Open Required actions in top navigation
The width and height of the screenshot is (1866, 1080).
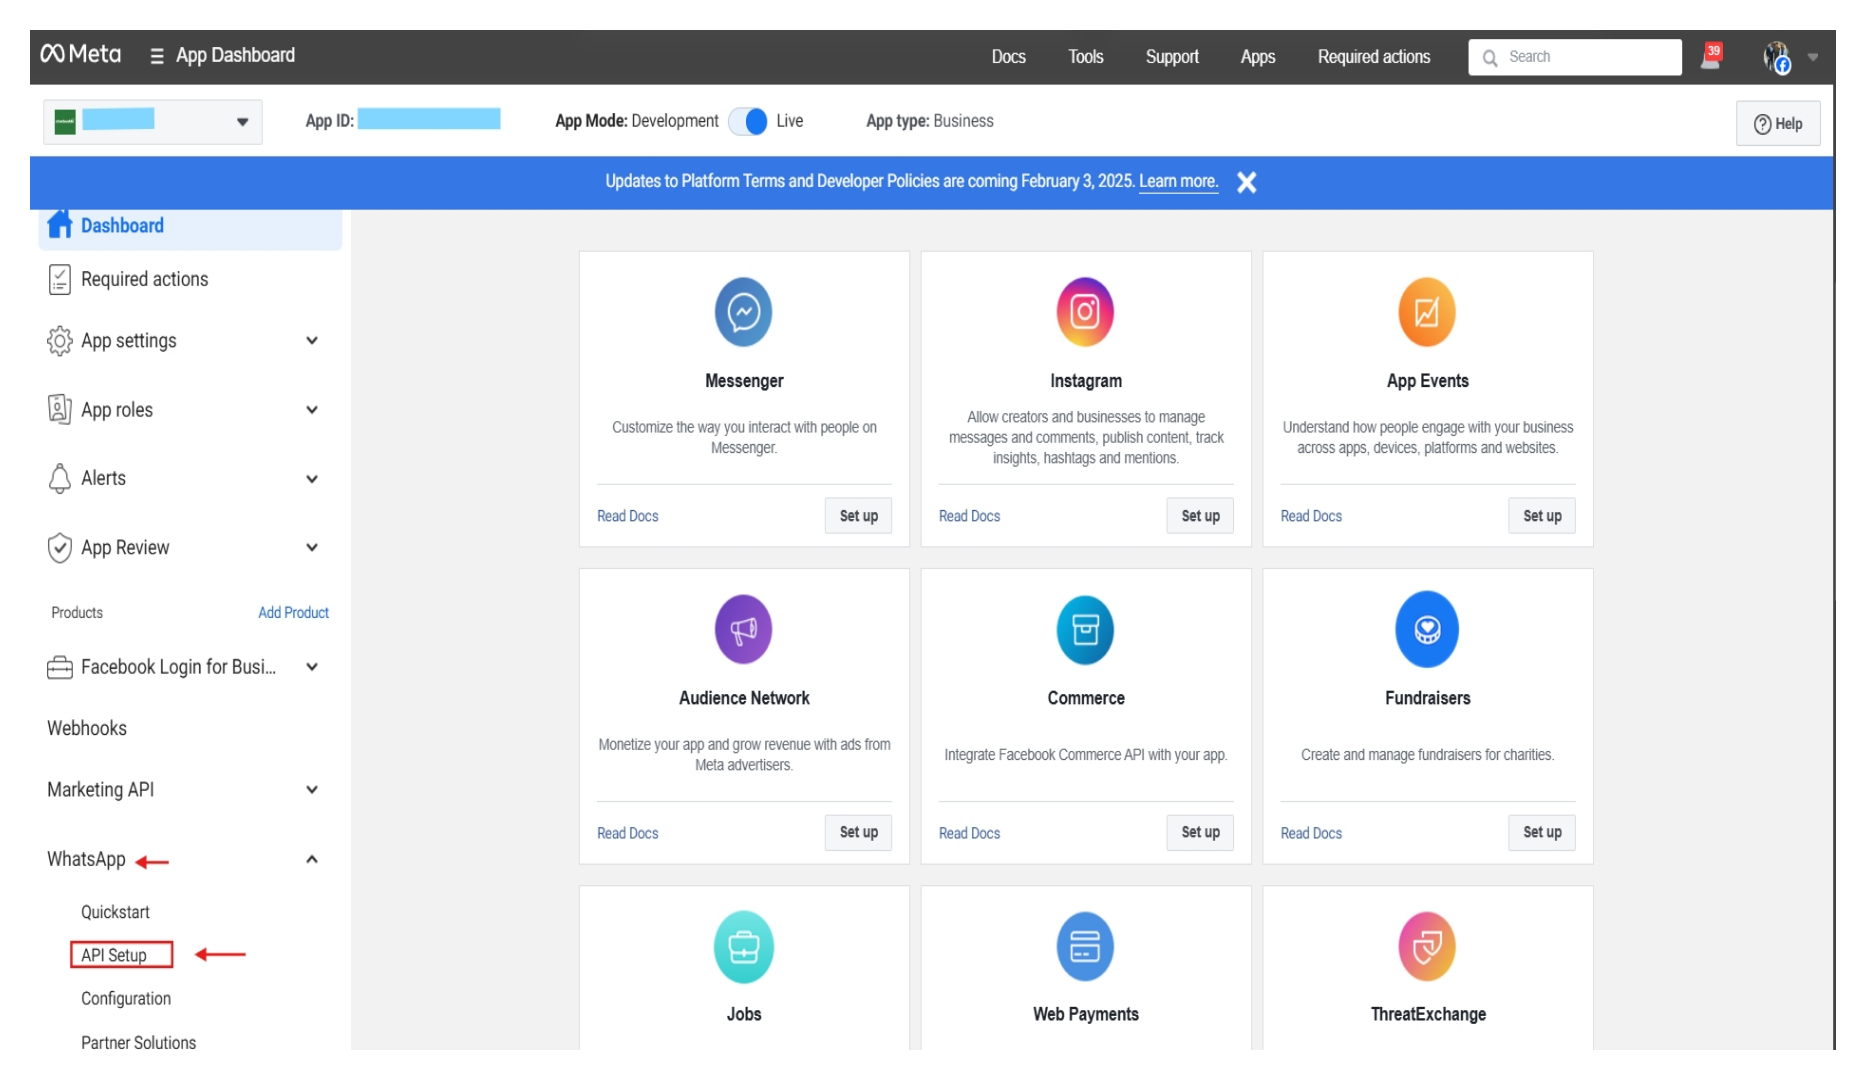coord(1373,57)
